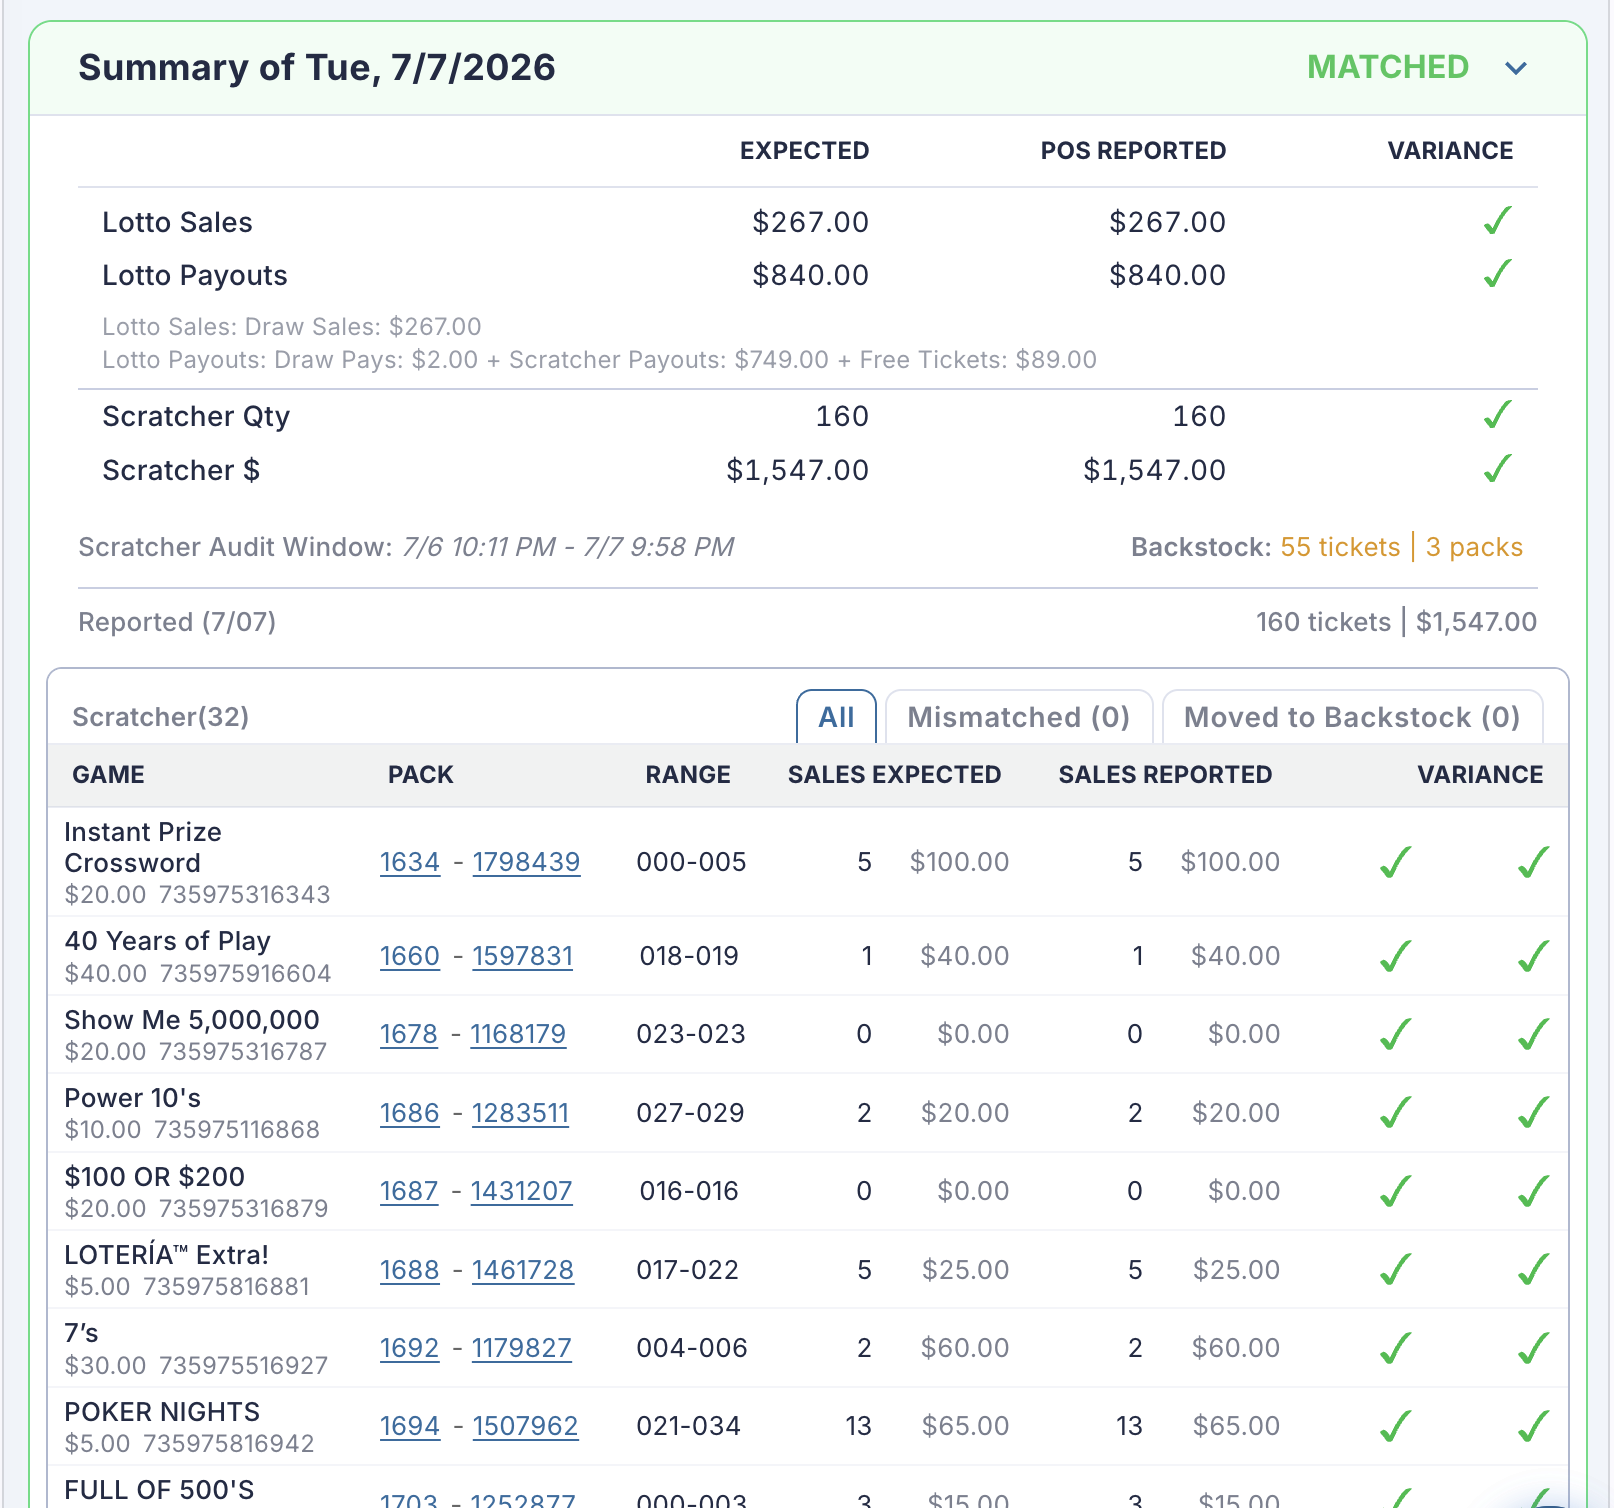The image size is (1614, 1508).
Task: Click the GAME column header
Action: pyautogui.click(x=108, y=774)
